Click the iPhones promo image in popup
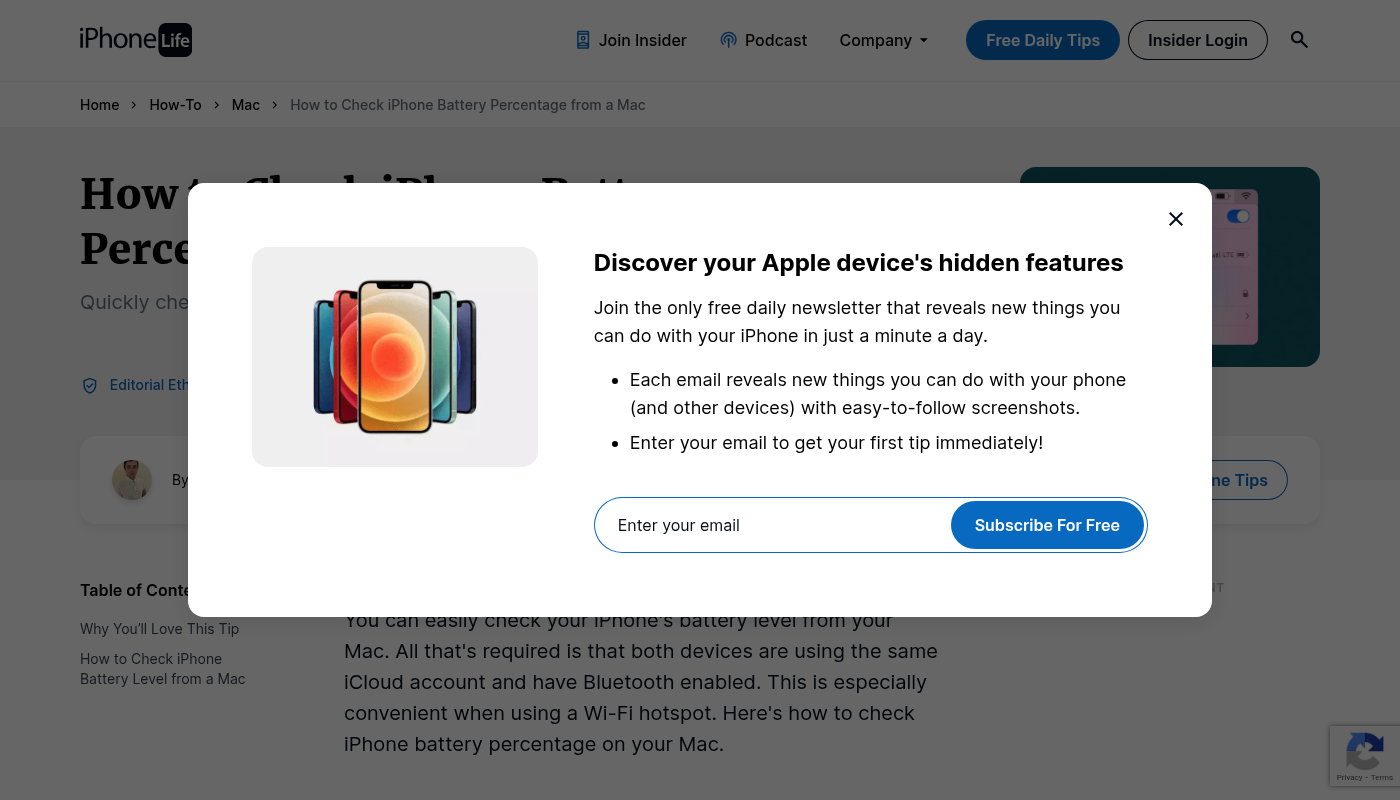 tap(395, 357)
